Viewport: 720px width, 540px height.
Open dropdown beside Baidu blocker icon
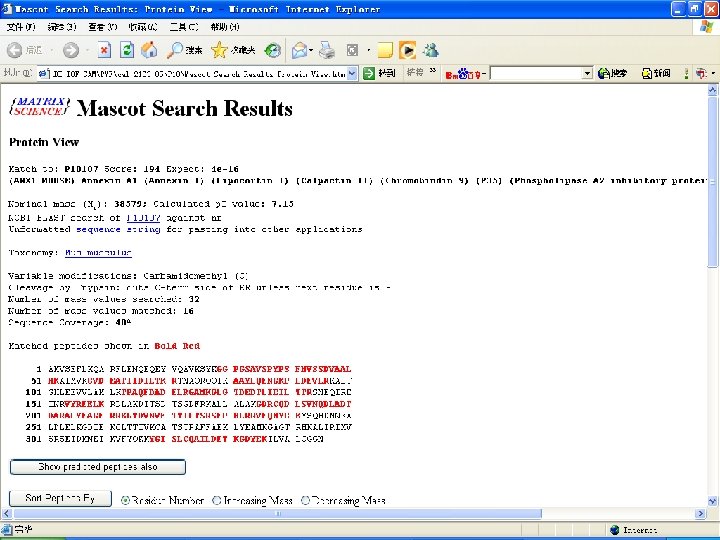tap(713, 73)
